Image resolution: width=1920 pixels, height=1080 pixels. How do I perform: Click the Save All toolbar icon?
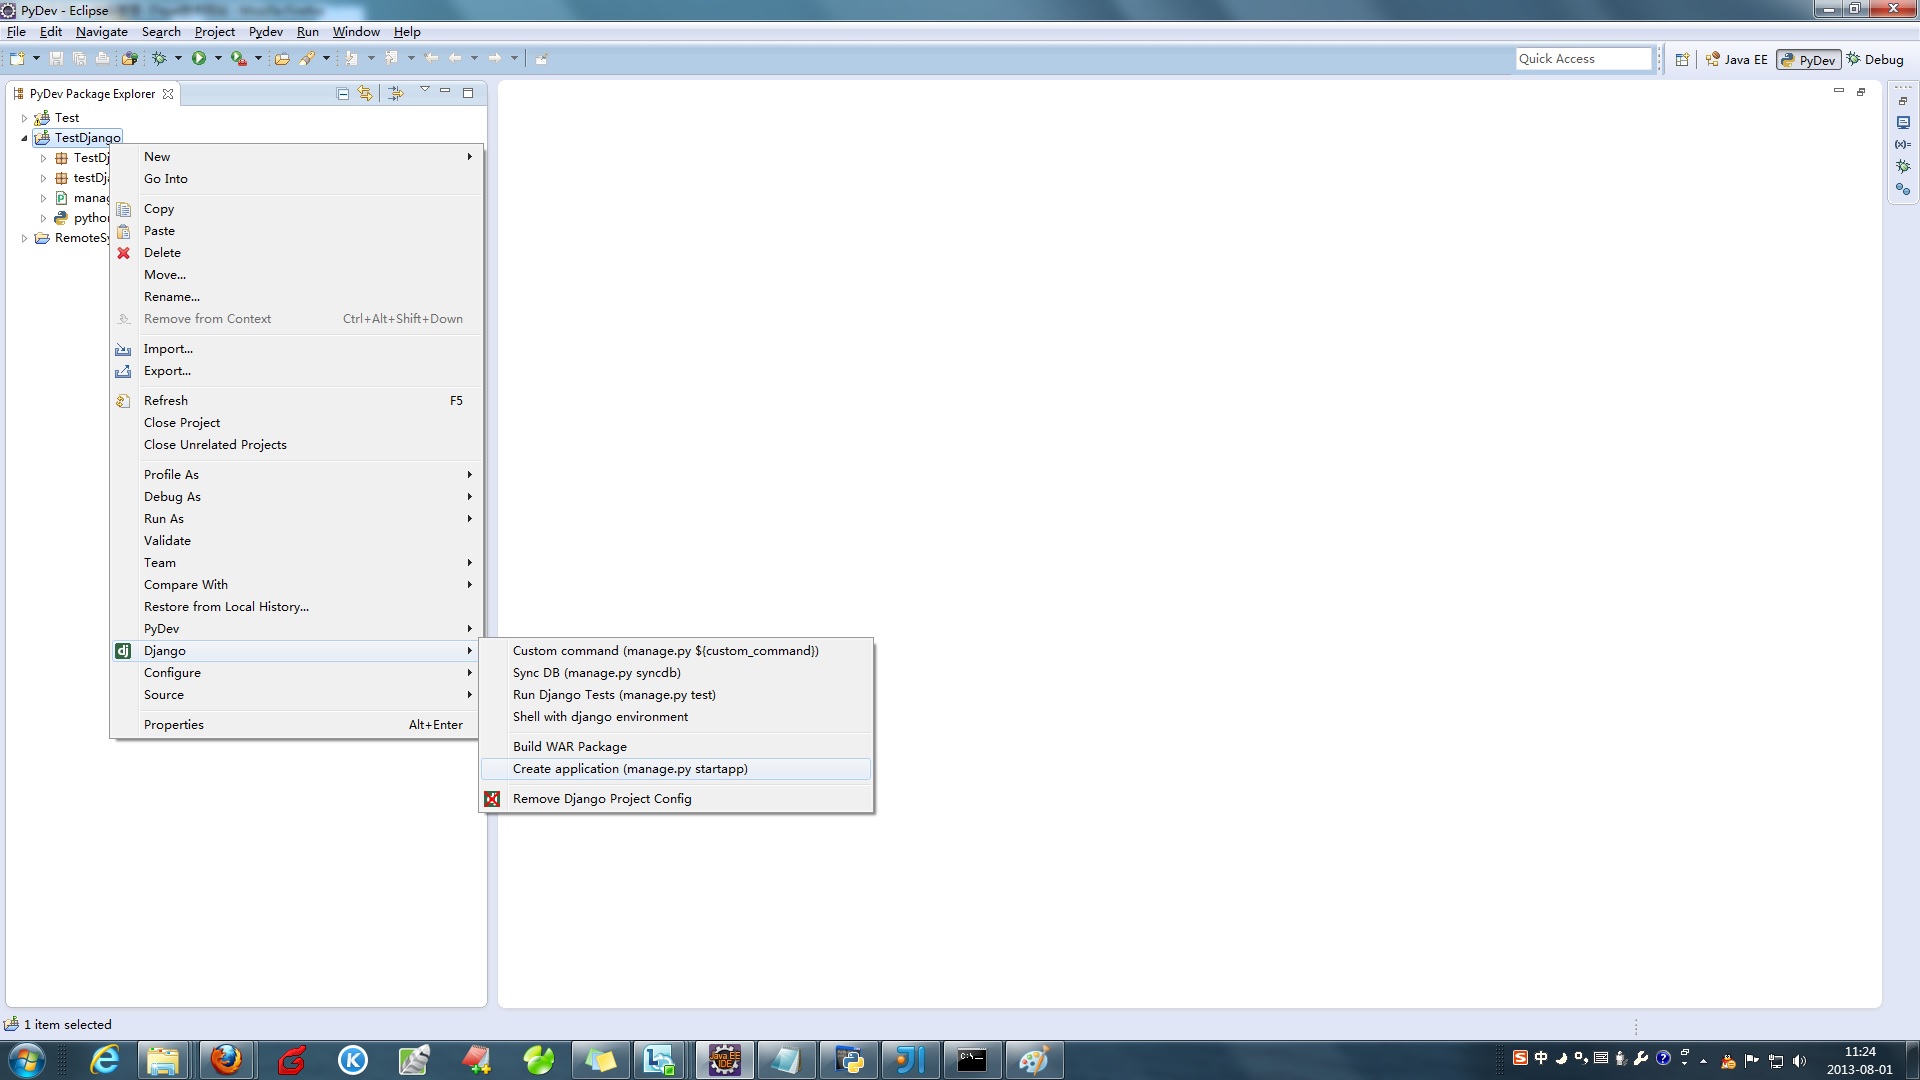79,58
